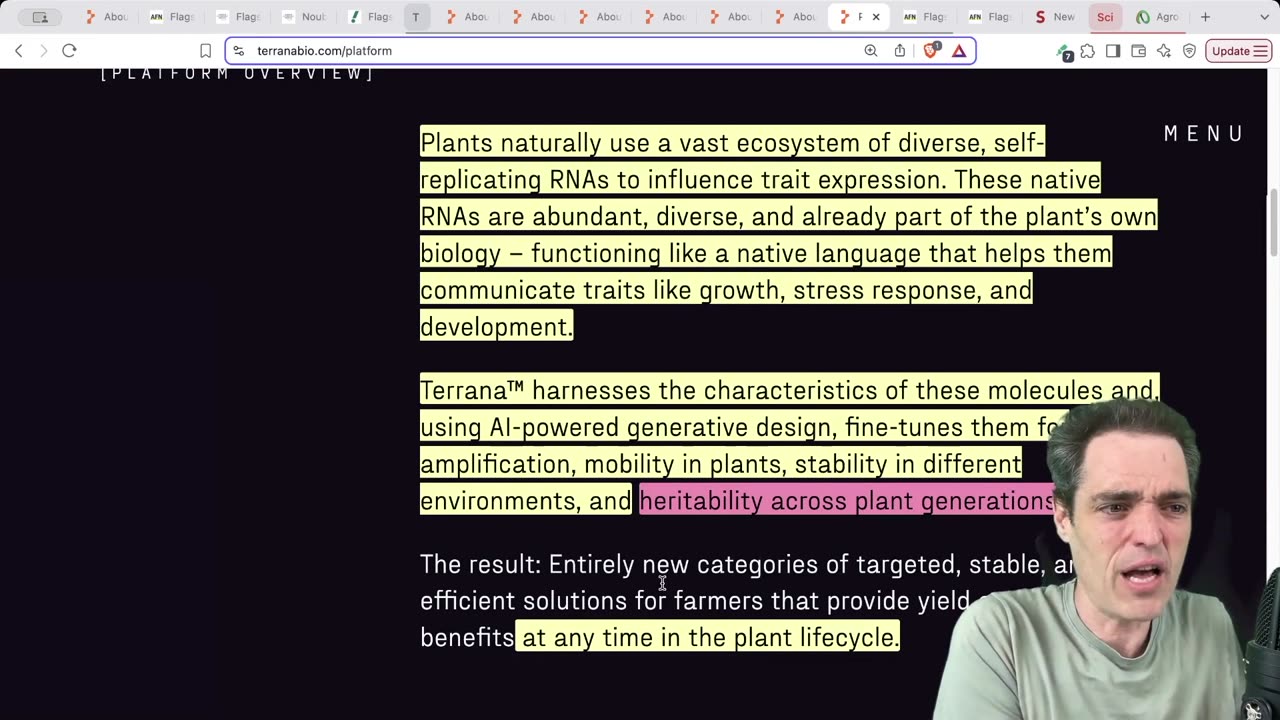The height and width of the screenshot is (720, 1280).
Task: Click highlighted "at any time in the plant lifecycle."
Action: pos(710,638)
